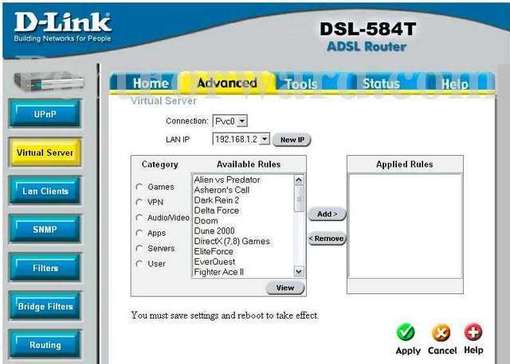
Task: Switch to the Status tab
Action: (381, 83)
